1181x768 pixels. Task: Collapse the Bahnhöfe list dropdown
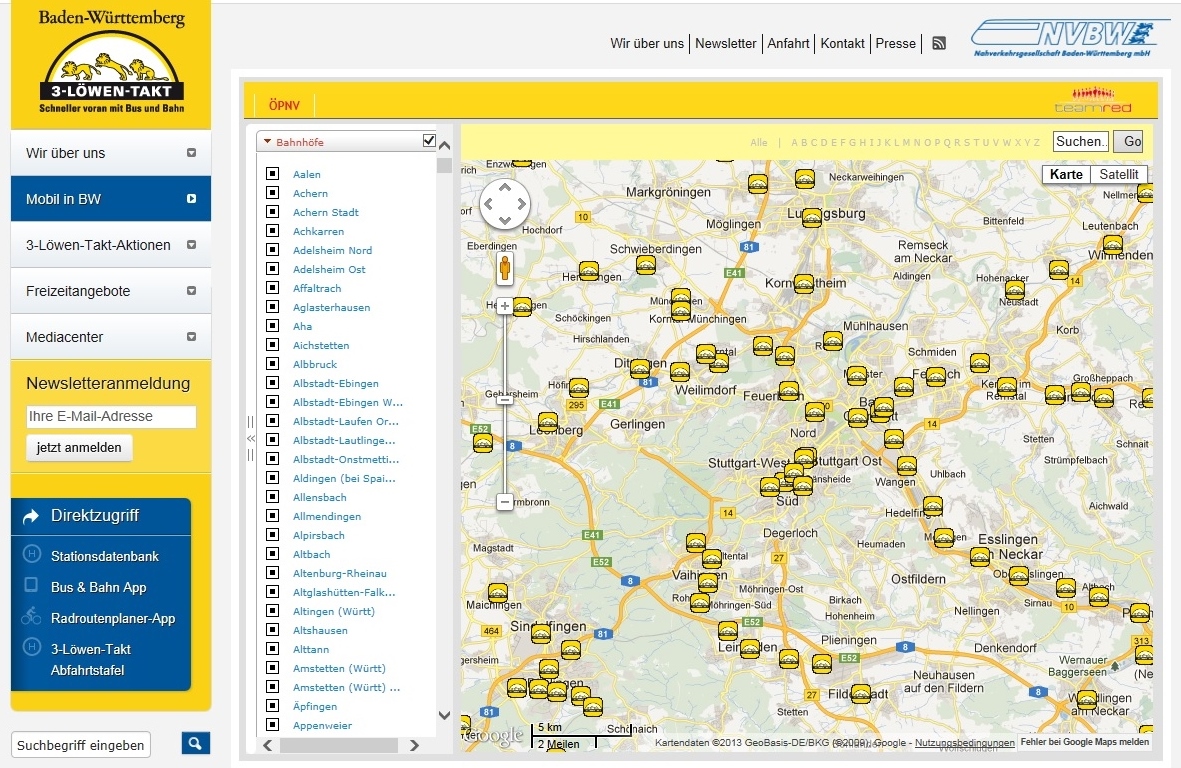[268, 142]
